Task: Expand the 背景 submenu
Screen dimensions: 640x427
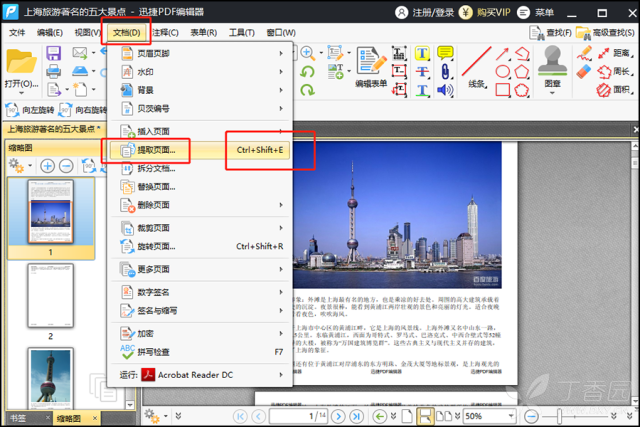Action: 200,90
